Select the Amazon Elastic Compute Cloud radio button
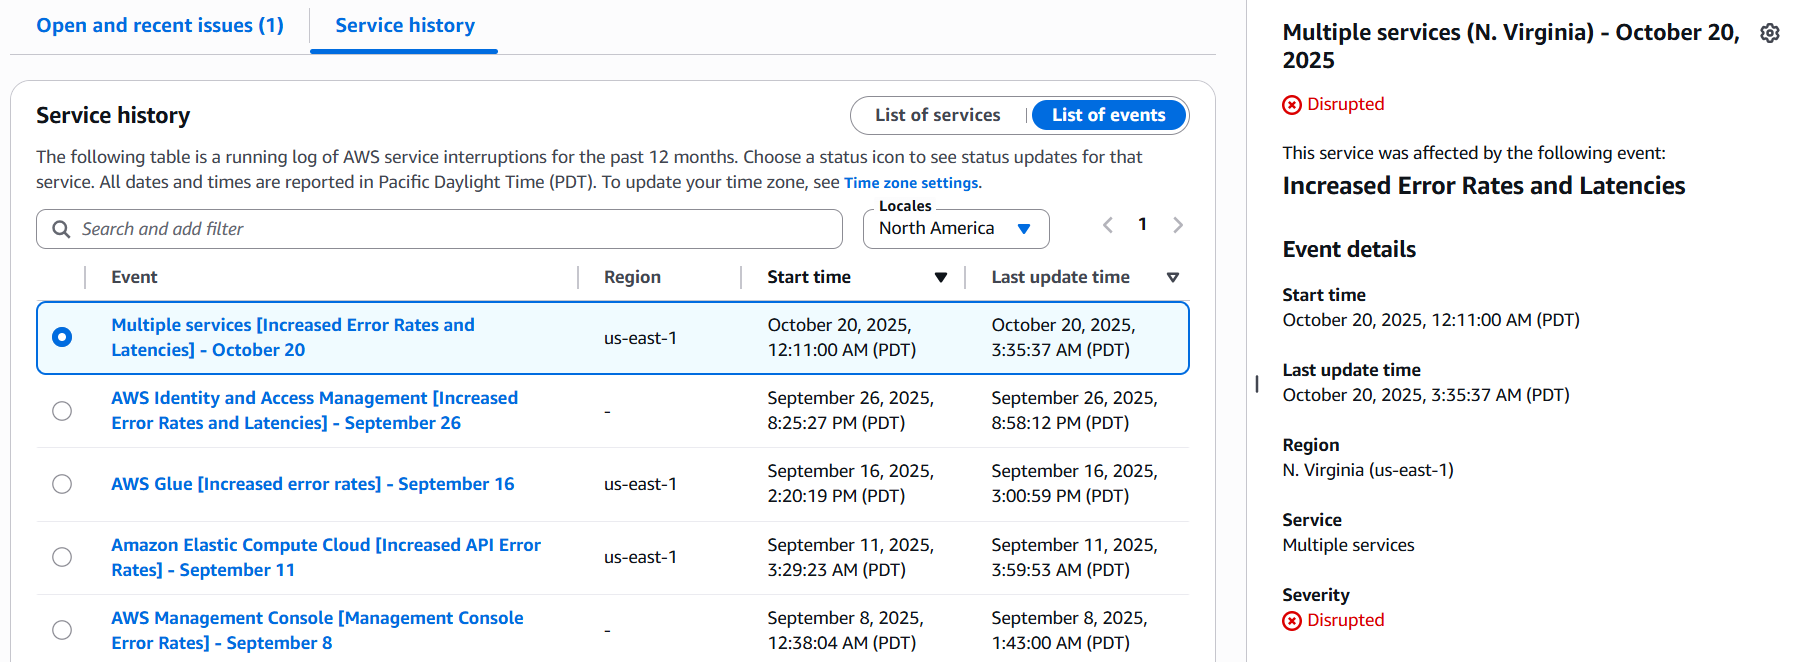 point(62,557)
